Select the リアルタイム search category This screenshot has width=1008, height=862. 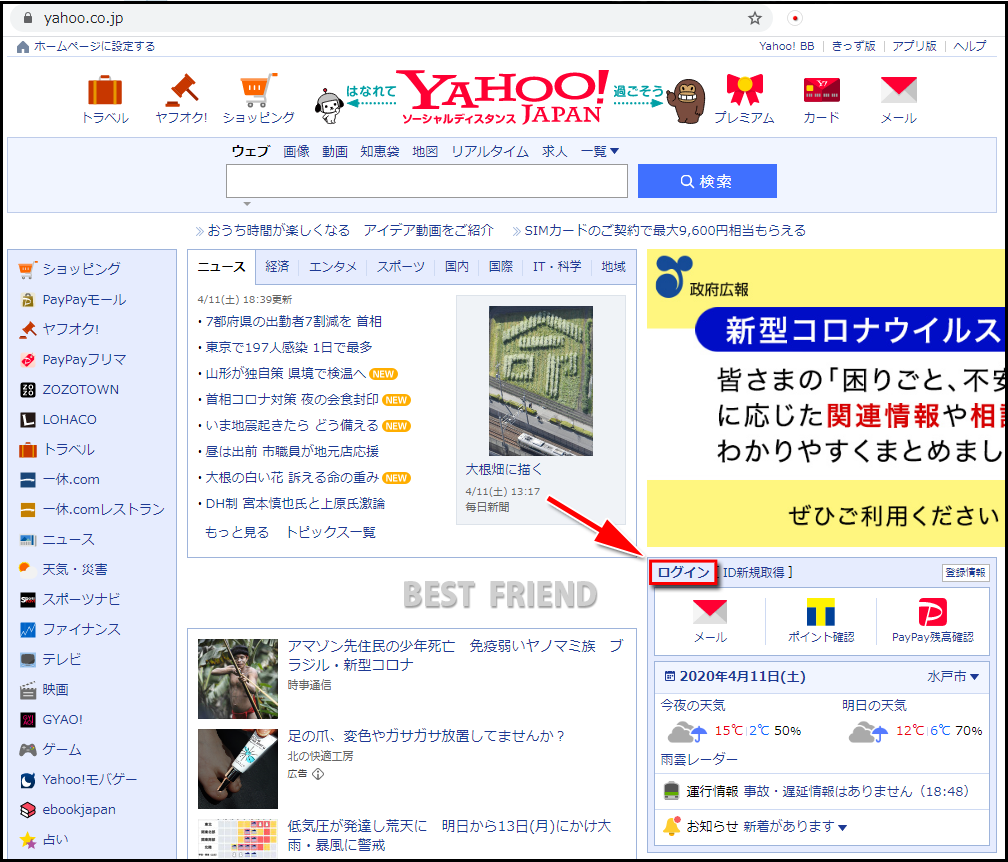pos(490,152)
